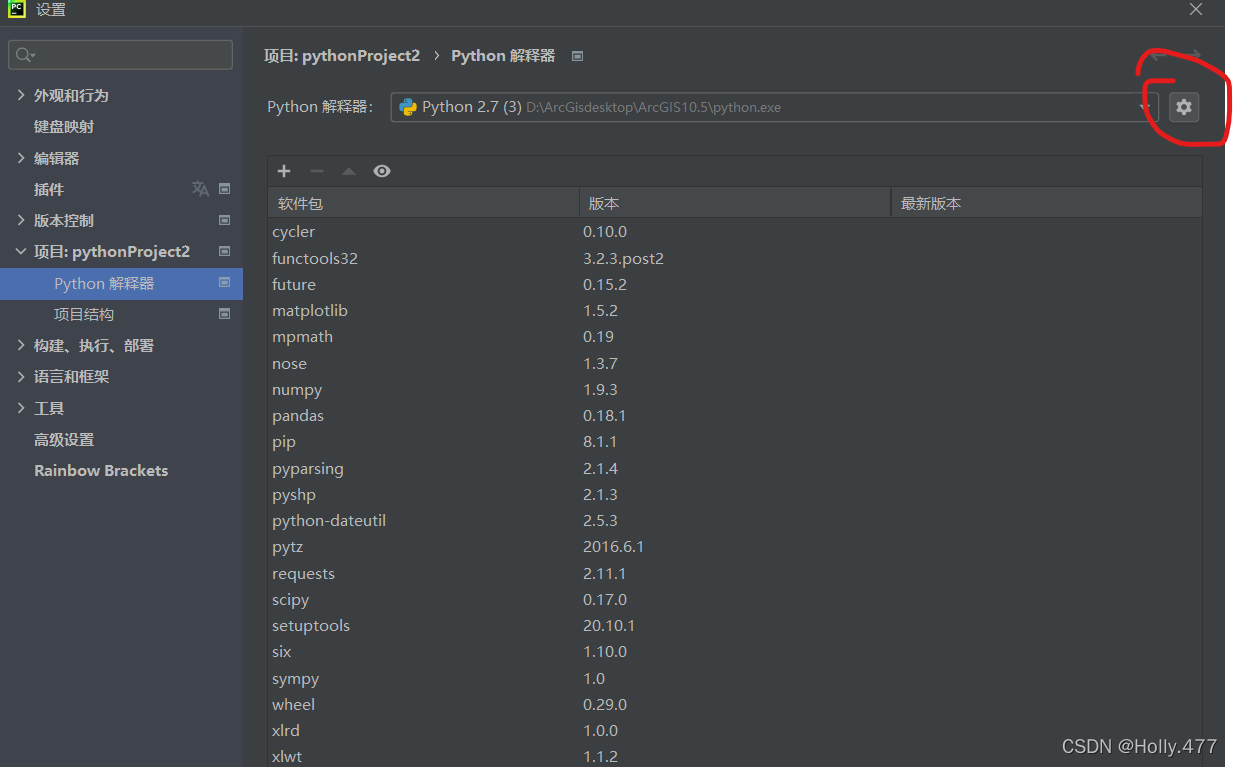This screenshot has height=767, width=1233.
Task: Select the pyshp package row
Action: pyautogui.click(x=735, y=494)
